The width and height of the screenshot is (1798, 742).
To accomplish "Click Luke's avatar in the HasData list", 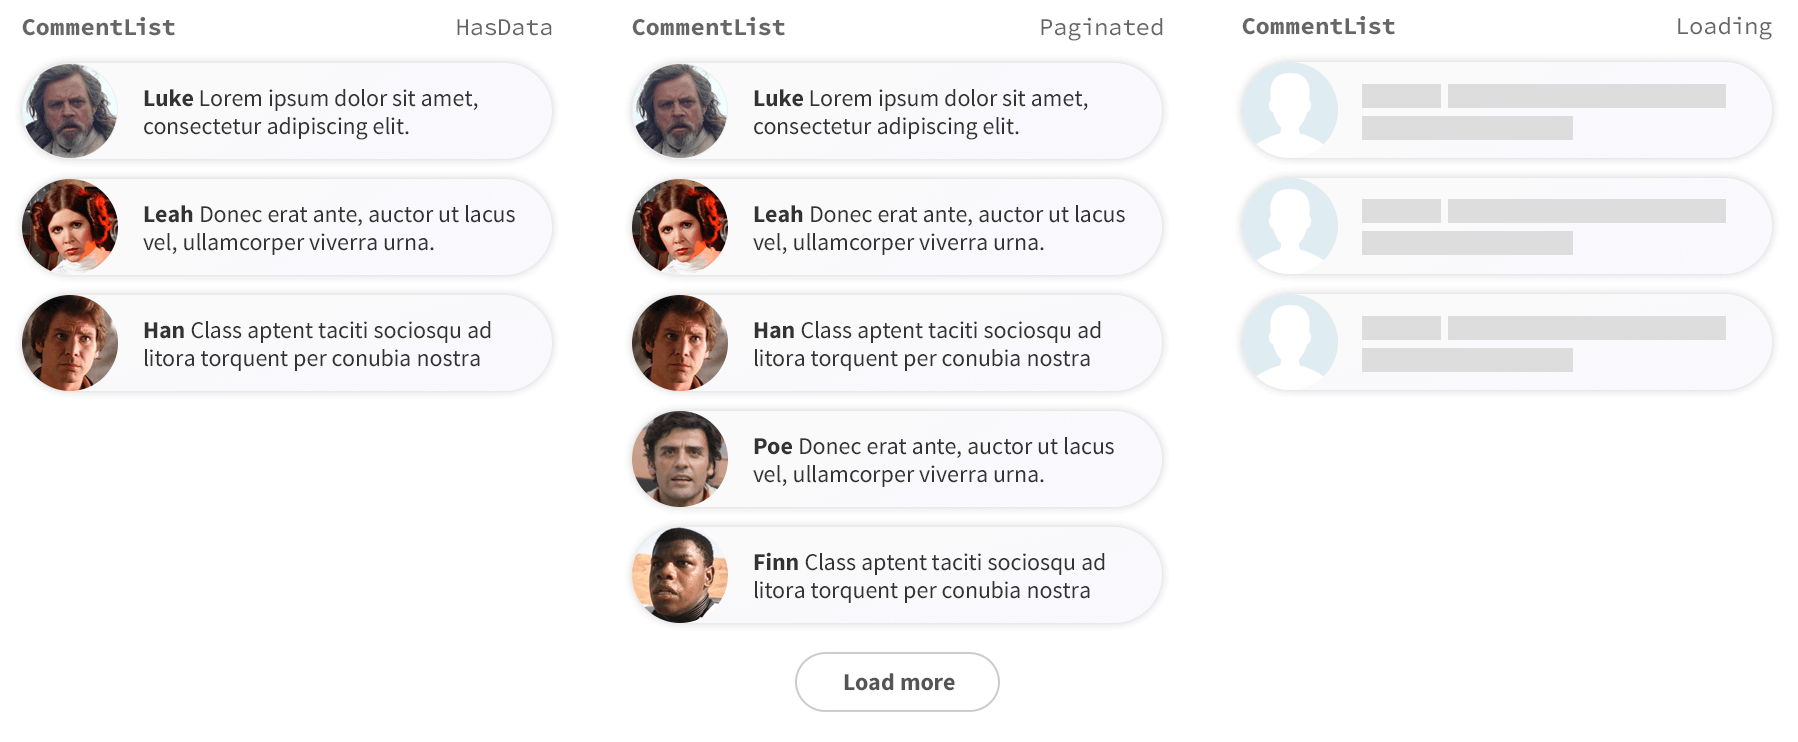I will click(x=68, y=110).
